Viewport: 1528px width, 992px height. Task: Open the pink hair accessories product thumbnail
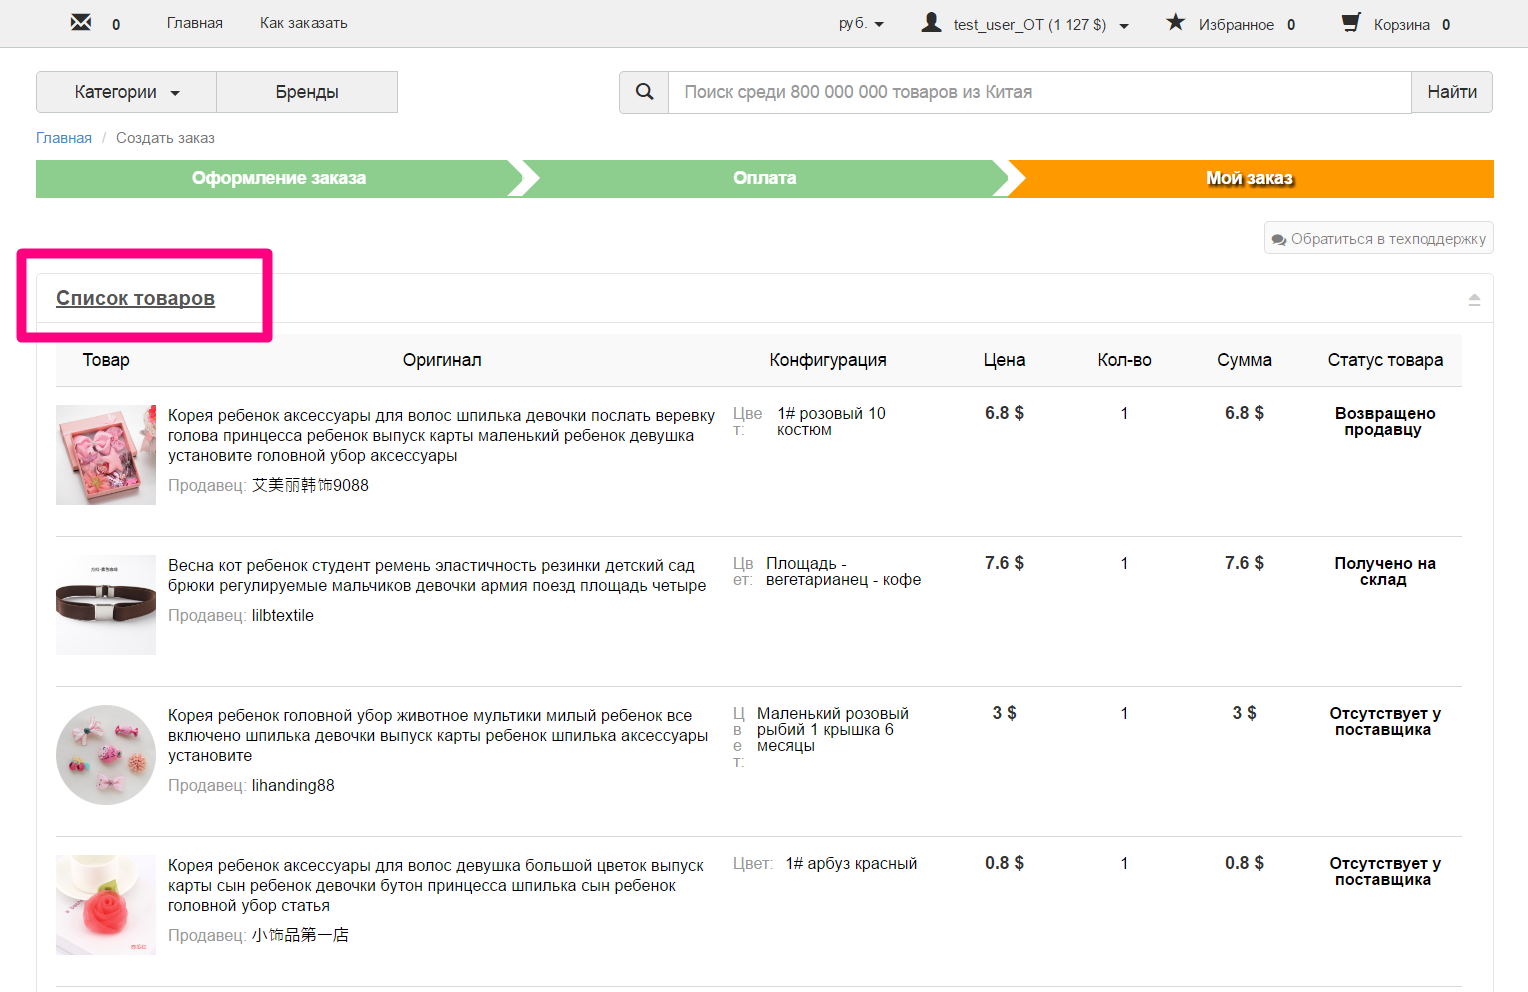click(x=105, y=454)
